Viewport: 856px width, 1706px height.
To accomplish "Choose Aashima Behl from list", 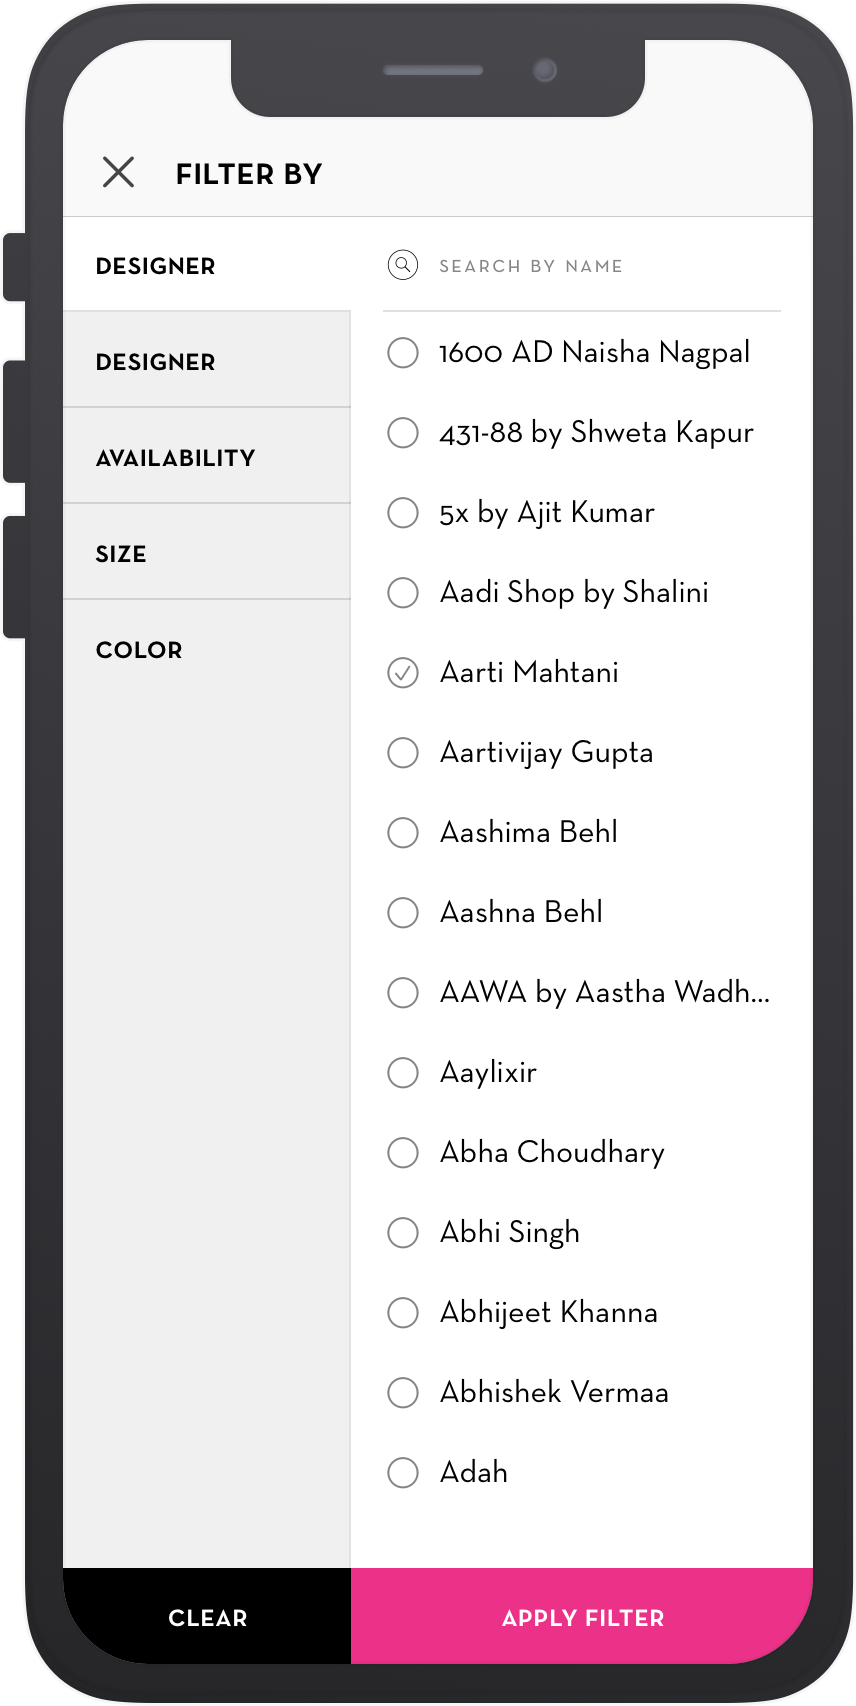I will coord(403,832).
